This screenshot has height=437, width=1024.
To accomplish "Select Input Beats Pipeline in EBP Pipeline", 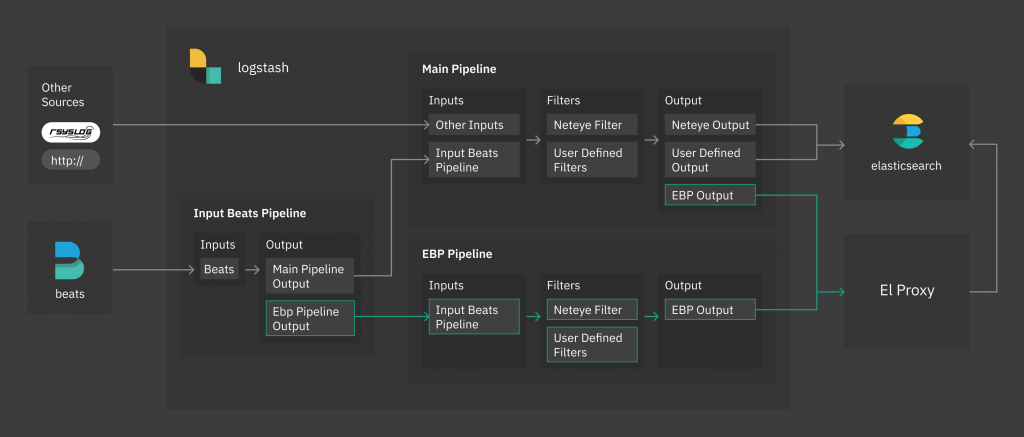I will [474, 317].
